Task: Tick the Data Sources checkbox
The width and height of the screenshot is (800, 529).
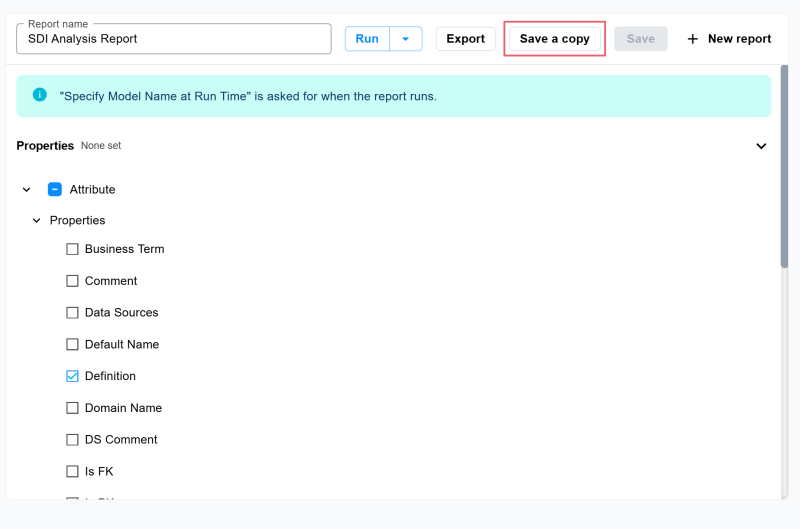Action: point(72,313)
